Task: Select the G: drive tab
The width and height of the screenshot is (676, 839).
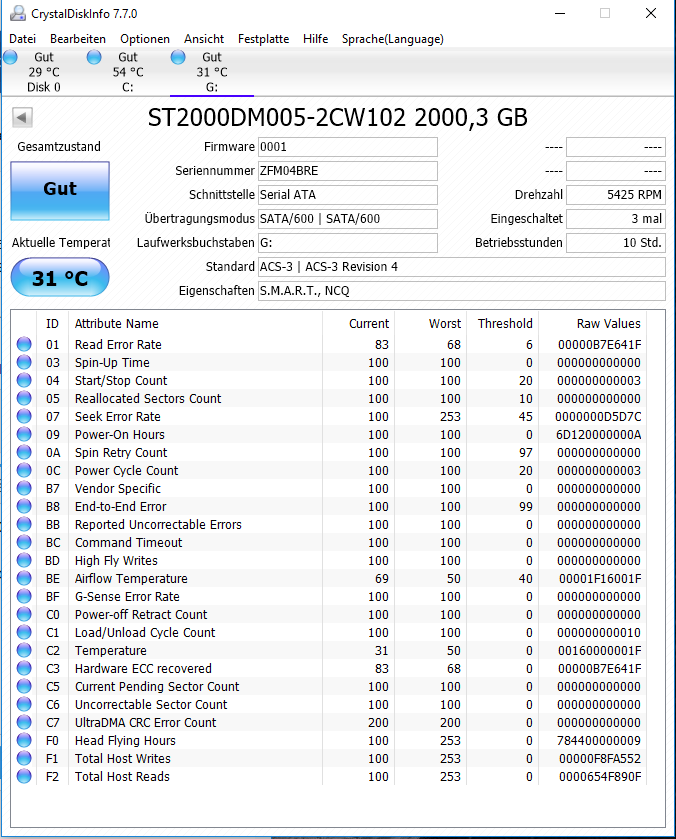Action: click(212, 72)
